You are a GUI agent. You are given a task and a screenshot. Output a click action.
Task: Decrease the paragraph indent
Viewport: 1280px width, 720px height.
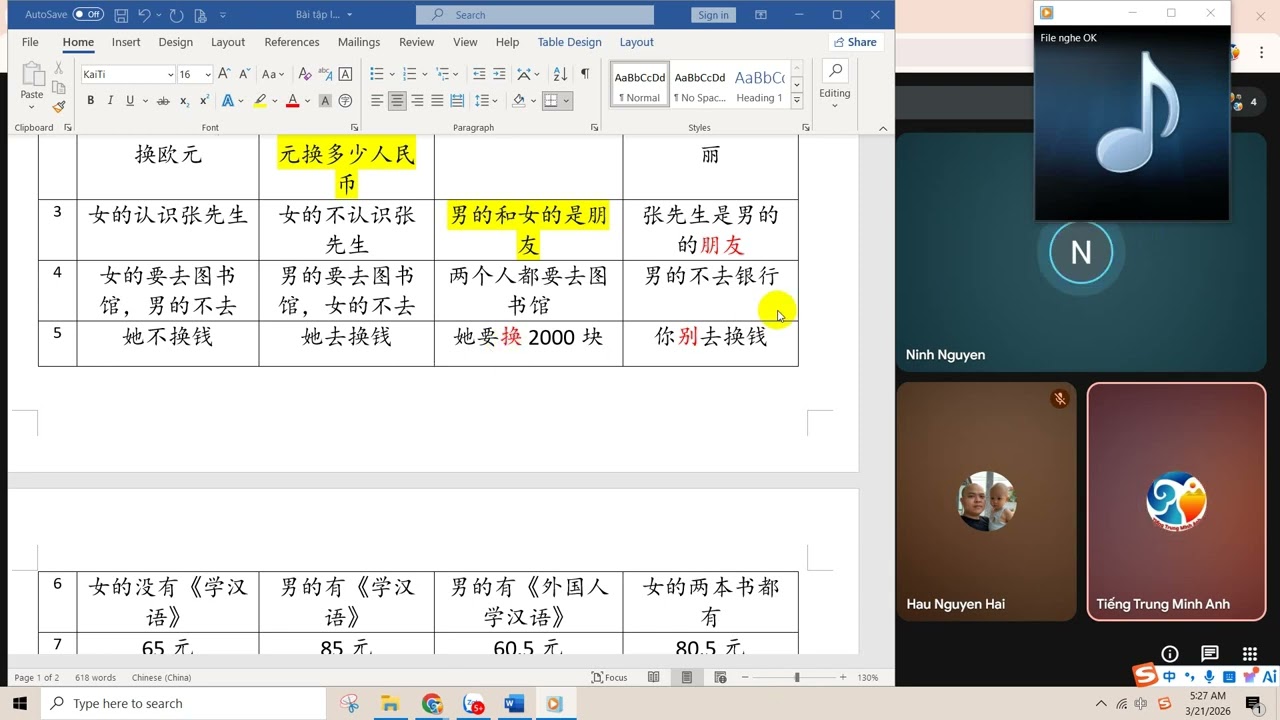point(479,74)
